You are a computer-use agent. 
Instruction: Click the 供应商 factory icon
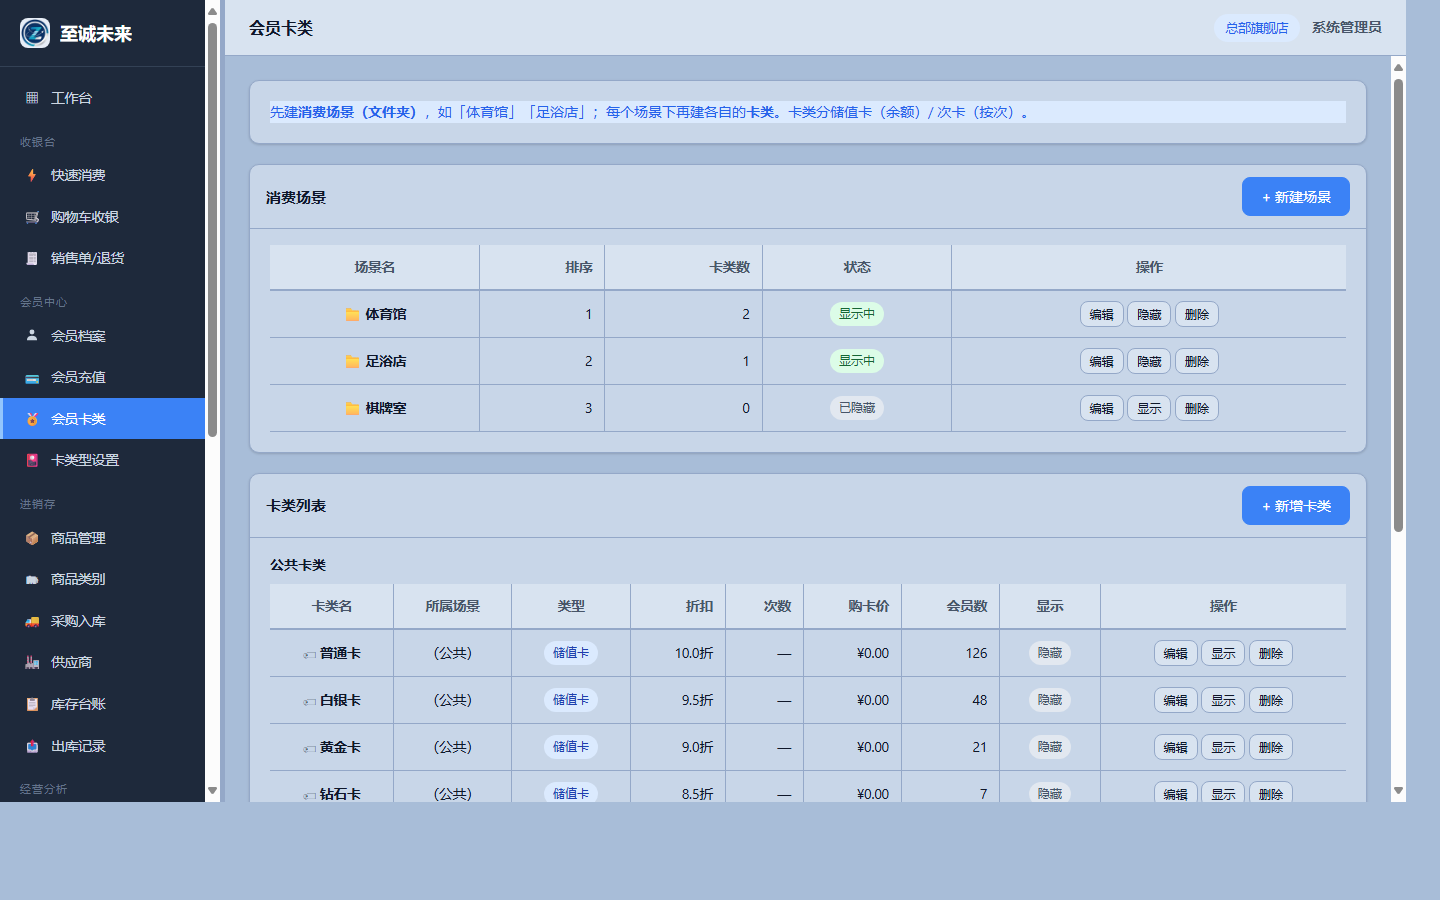32,662
